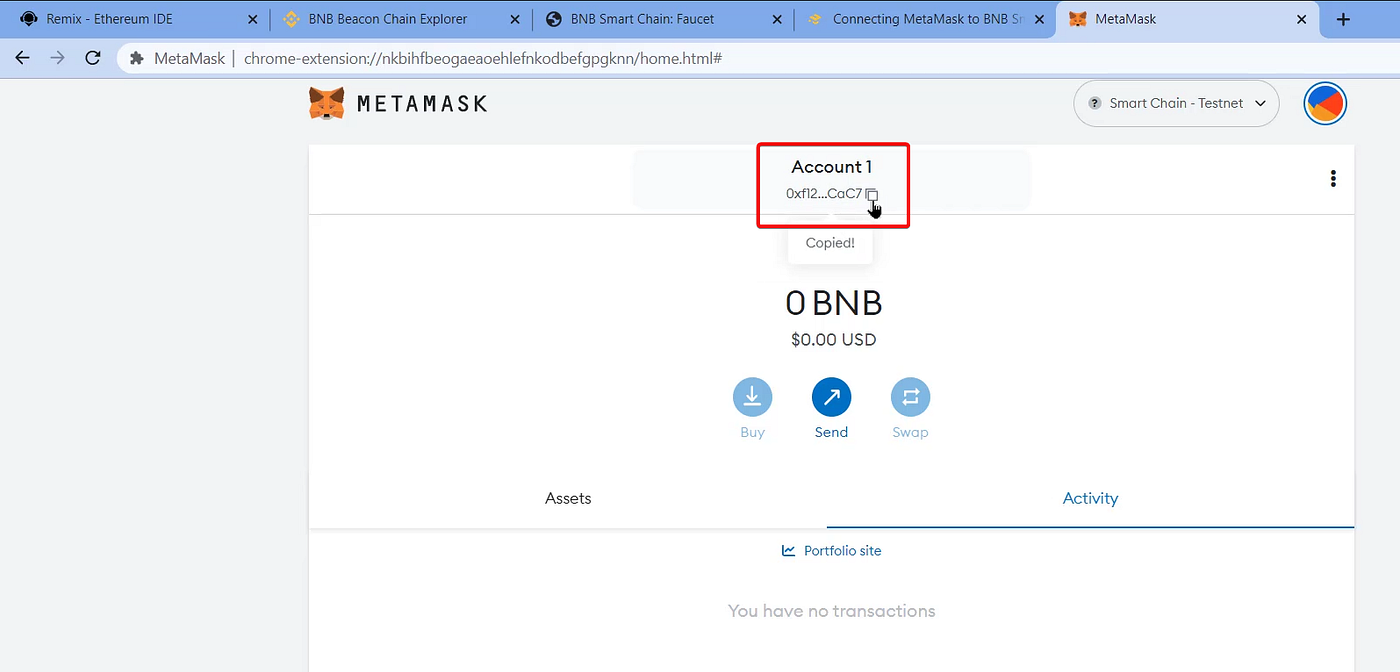Screen dimensions: 1400x672
Task: Reload the MetaMask page
Action: [x=92, y=58]
